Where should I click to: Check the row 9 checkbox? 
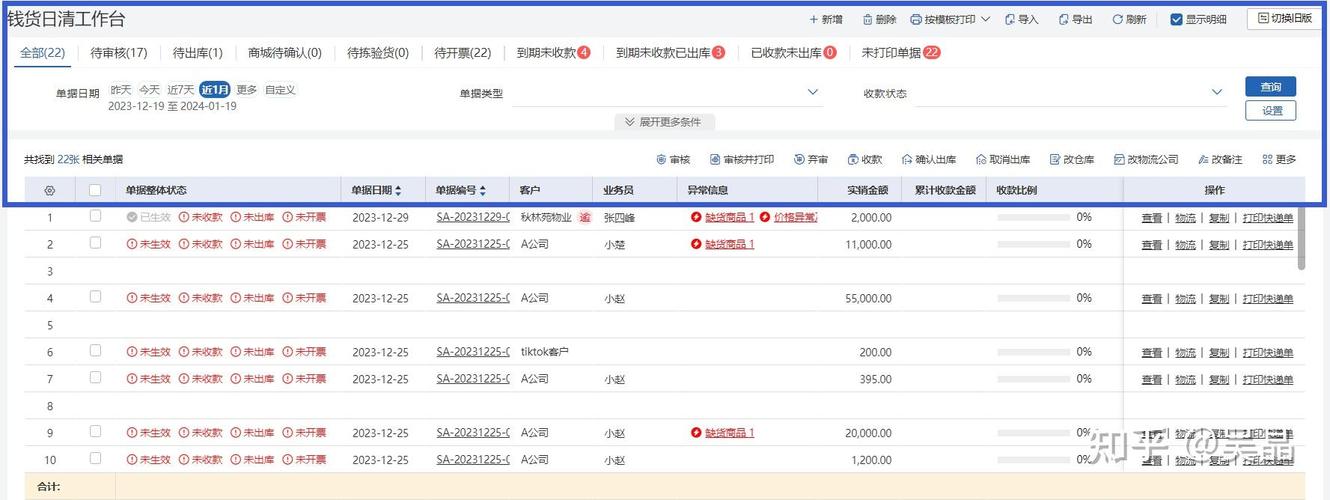coord(95,432)
